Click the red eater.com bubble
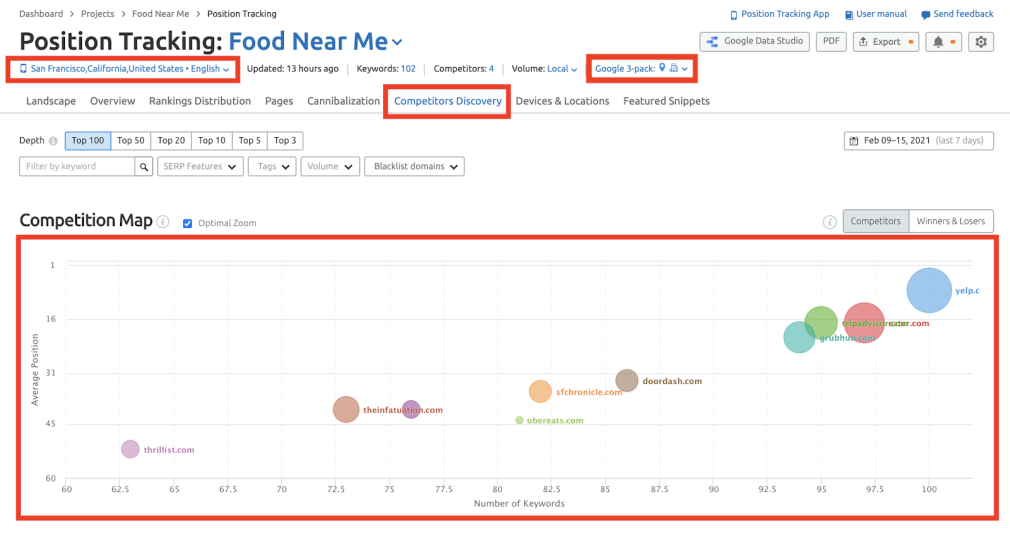The width and height of the screenshot is (1010, 537). click(864, 323)
